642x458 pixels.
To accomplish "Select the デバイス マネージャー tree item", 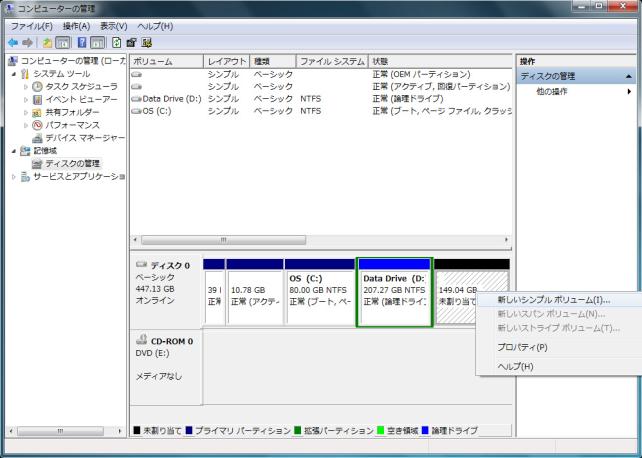I will pos(85,138).
